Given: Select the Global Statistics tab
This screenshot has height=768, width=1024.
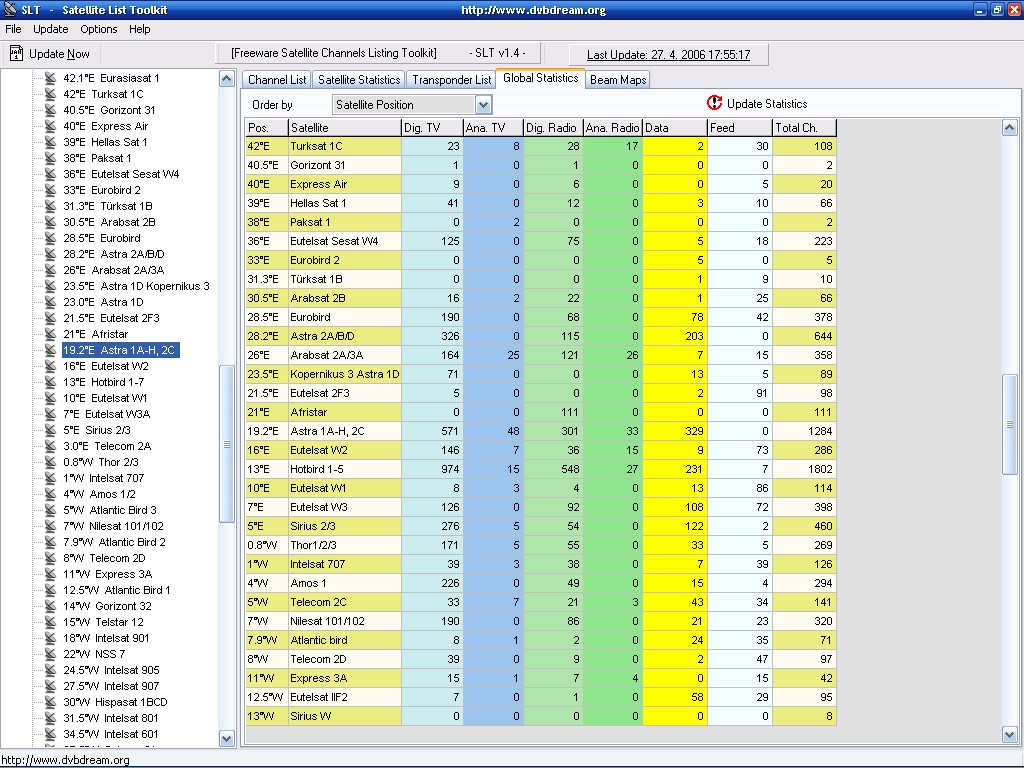Looking at the screenshot, I should click(541, 78).
